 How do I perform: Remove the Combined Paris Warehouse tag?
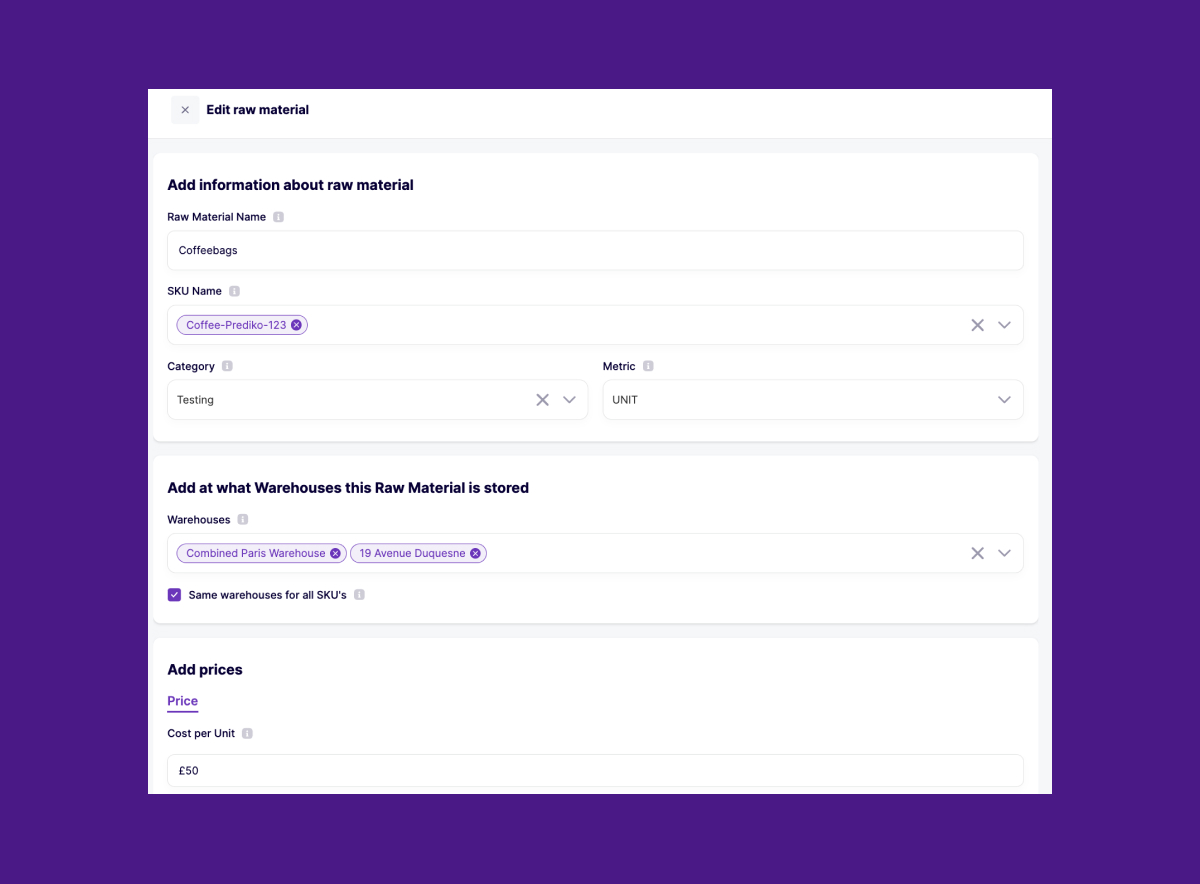[336, 552]
